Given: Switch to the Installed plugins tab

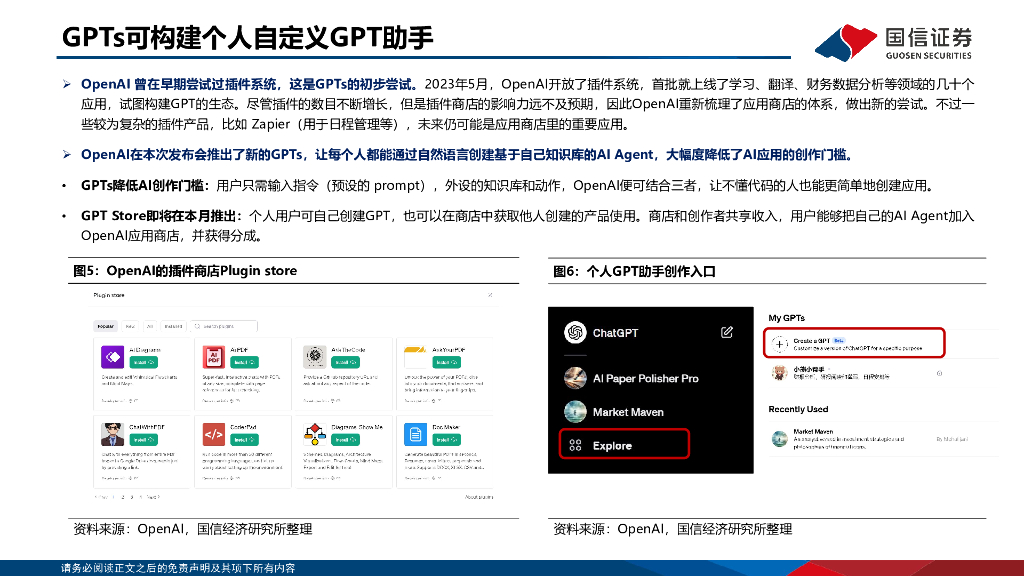Looking at the screenshot, I should pyautogui.click(x=174, y=326).
